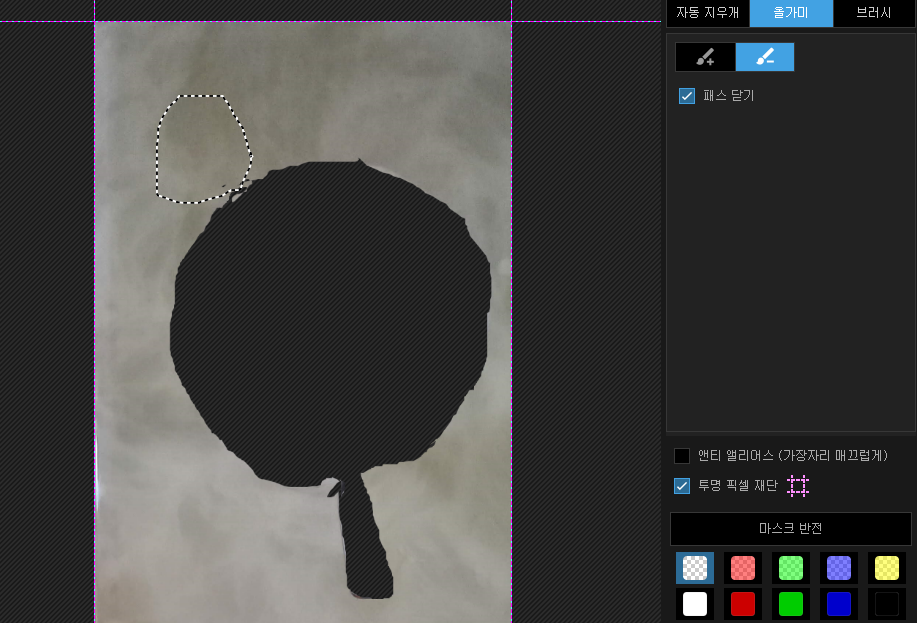Image resolution: width=917 pixels, height=623 pixels.
Task: Choose the light green checkered swatch
Action: (791, 568)
